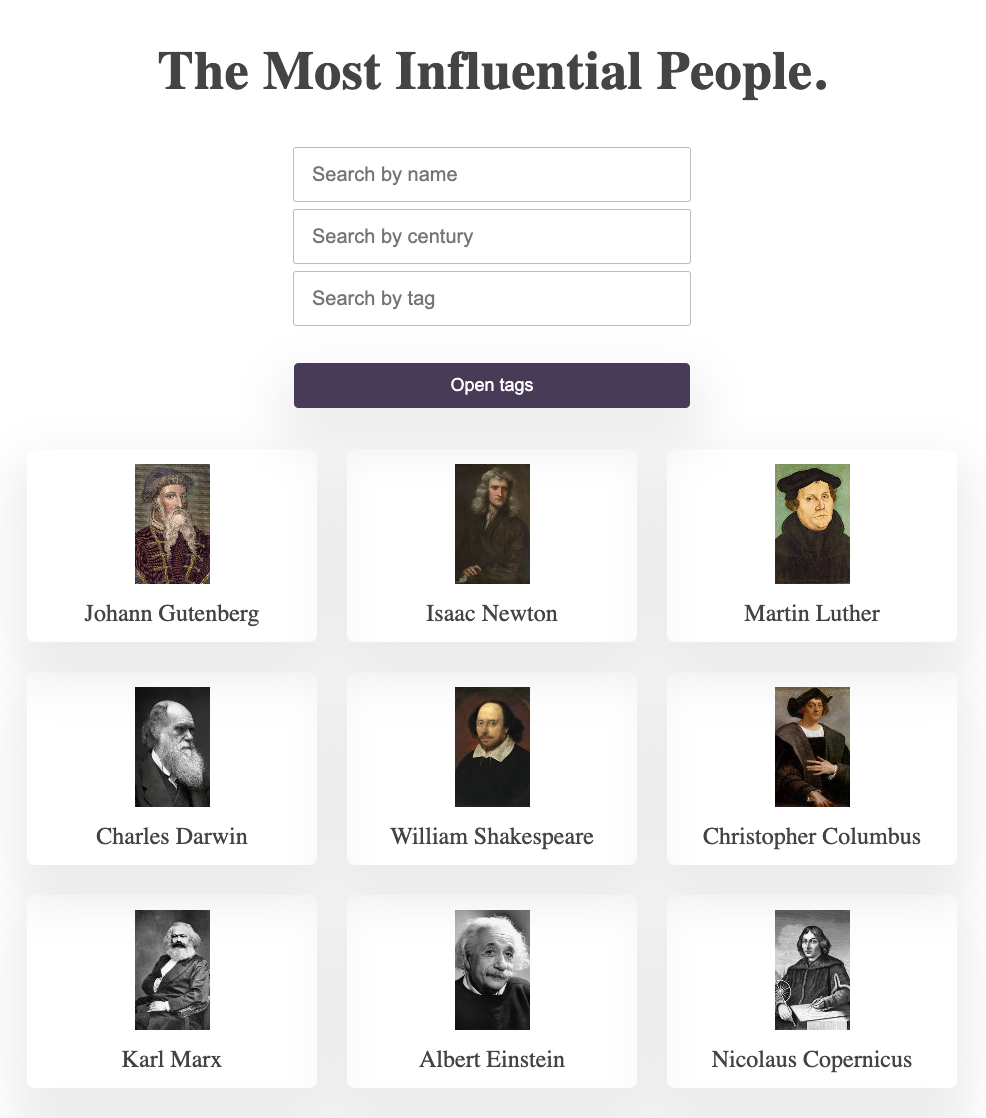Open Christopher Columbus's portrait
The width and height of the screenshot is (986, 1118).
click(x=811, y=746)
